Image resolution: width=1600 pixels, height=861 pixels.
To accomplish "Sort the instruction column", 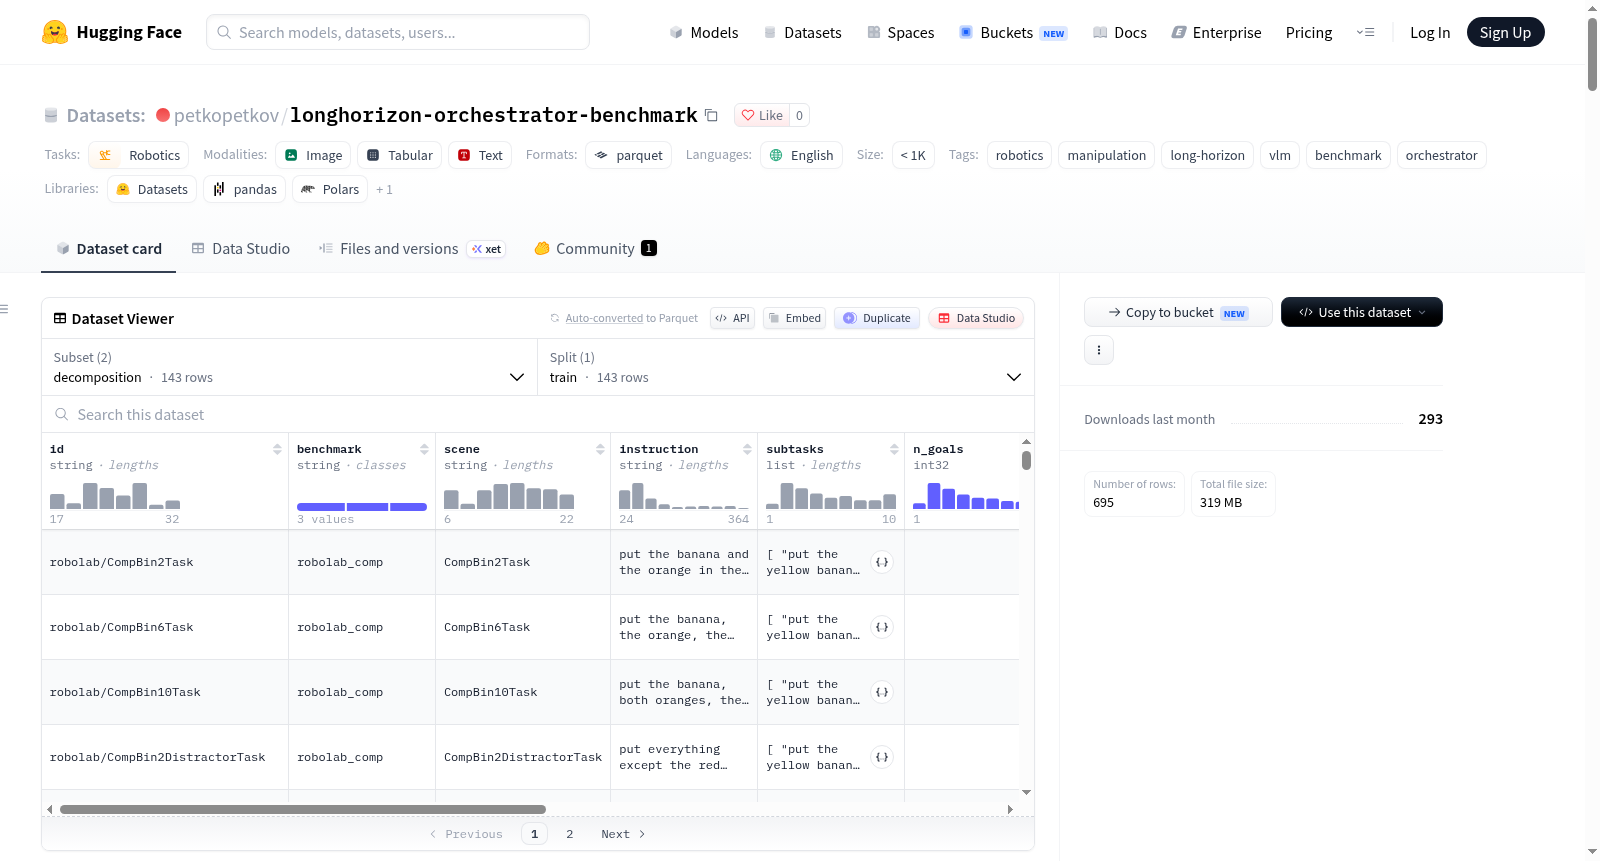I will point(747,449).
